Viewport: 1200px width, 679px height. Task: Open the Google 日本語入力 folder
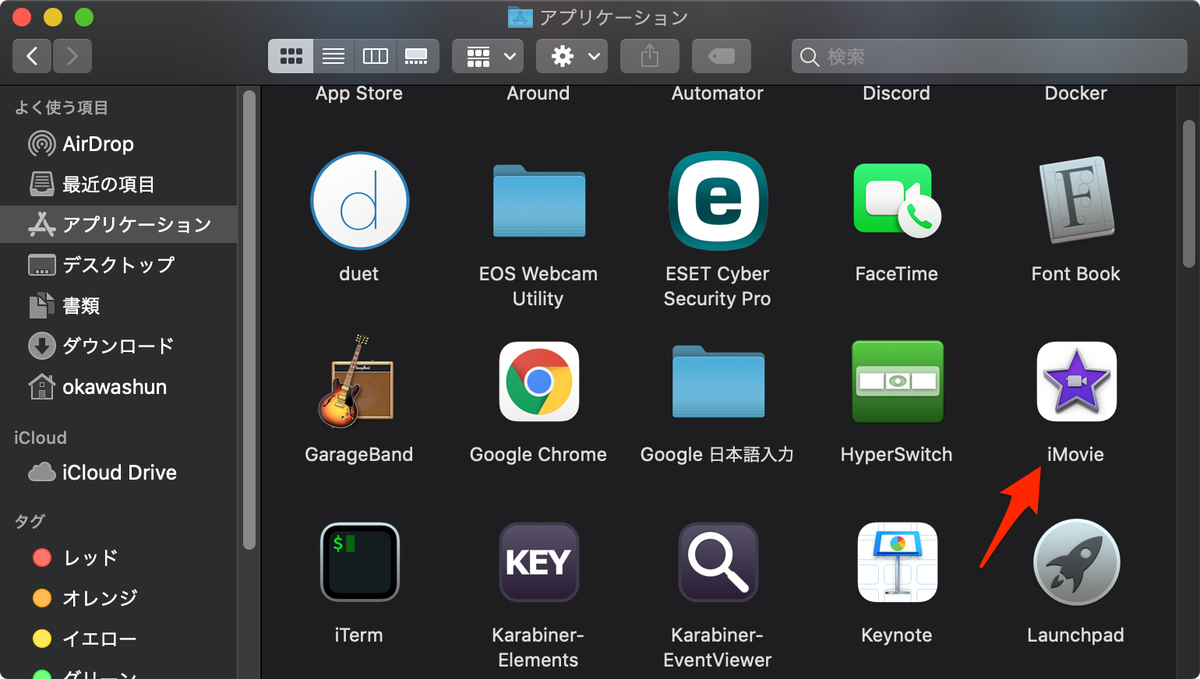[717, 381]
